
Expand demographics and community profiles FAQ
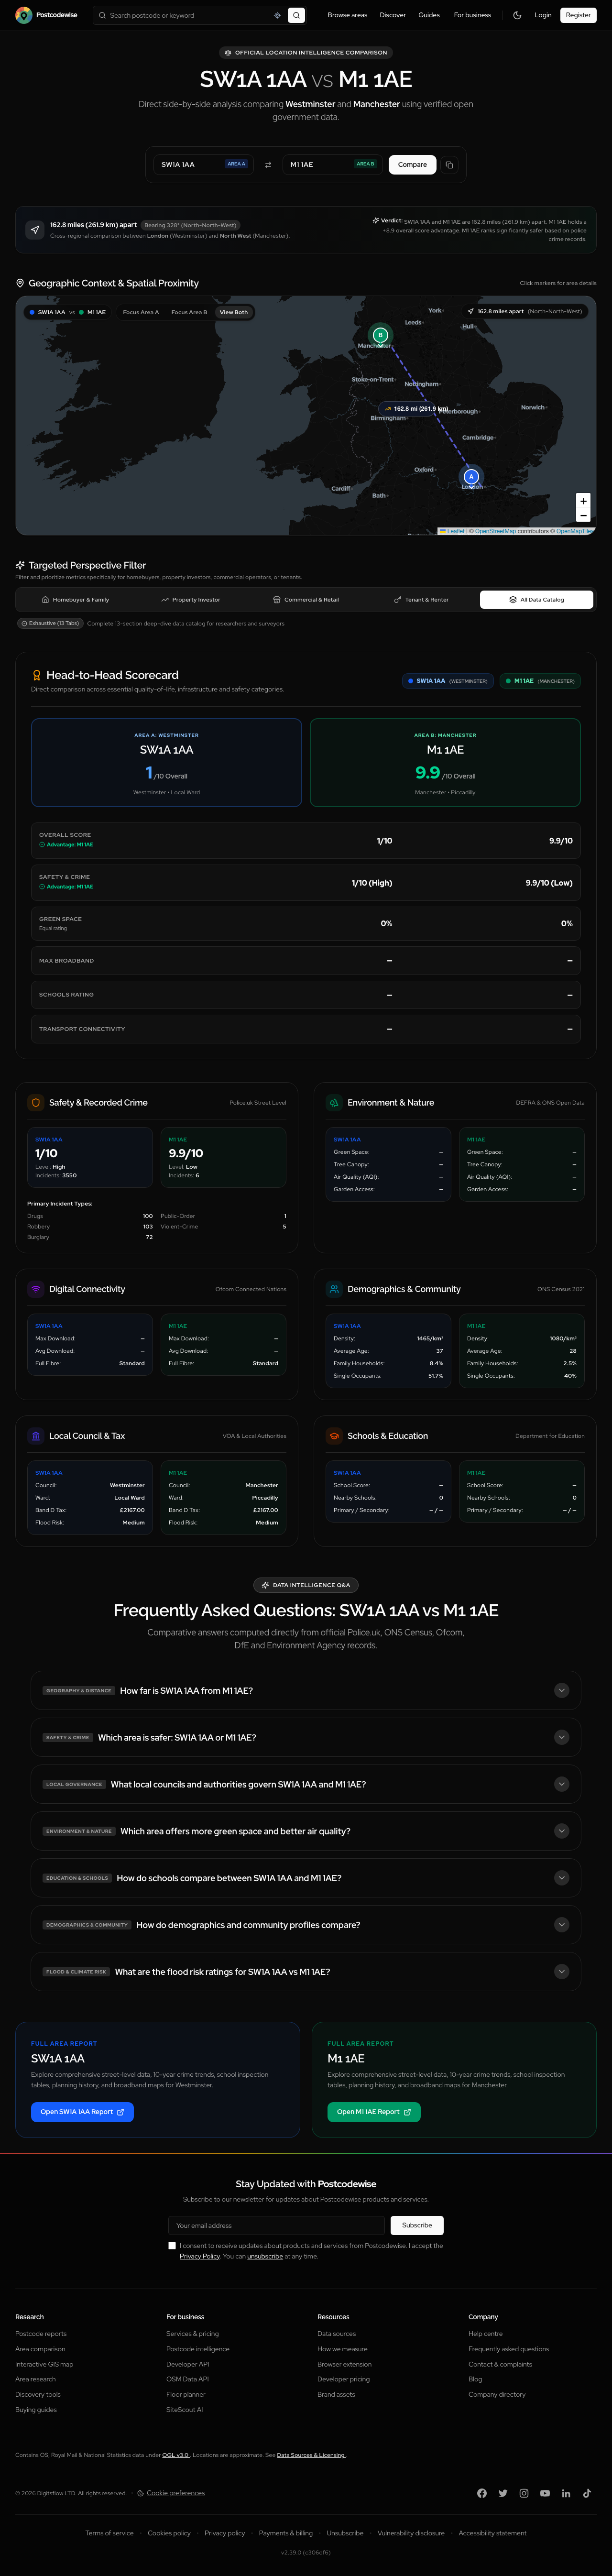(x=306, y=1925)
